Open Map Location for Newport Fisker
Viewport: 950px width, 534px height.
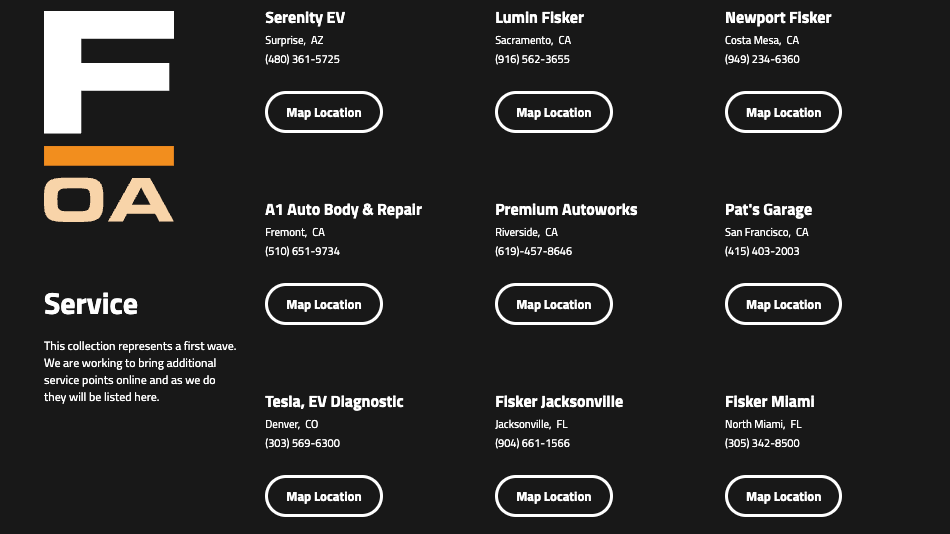point(783,112)
